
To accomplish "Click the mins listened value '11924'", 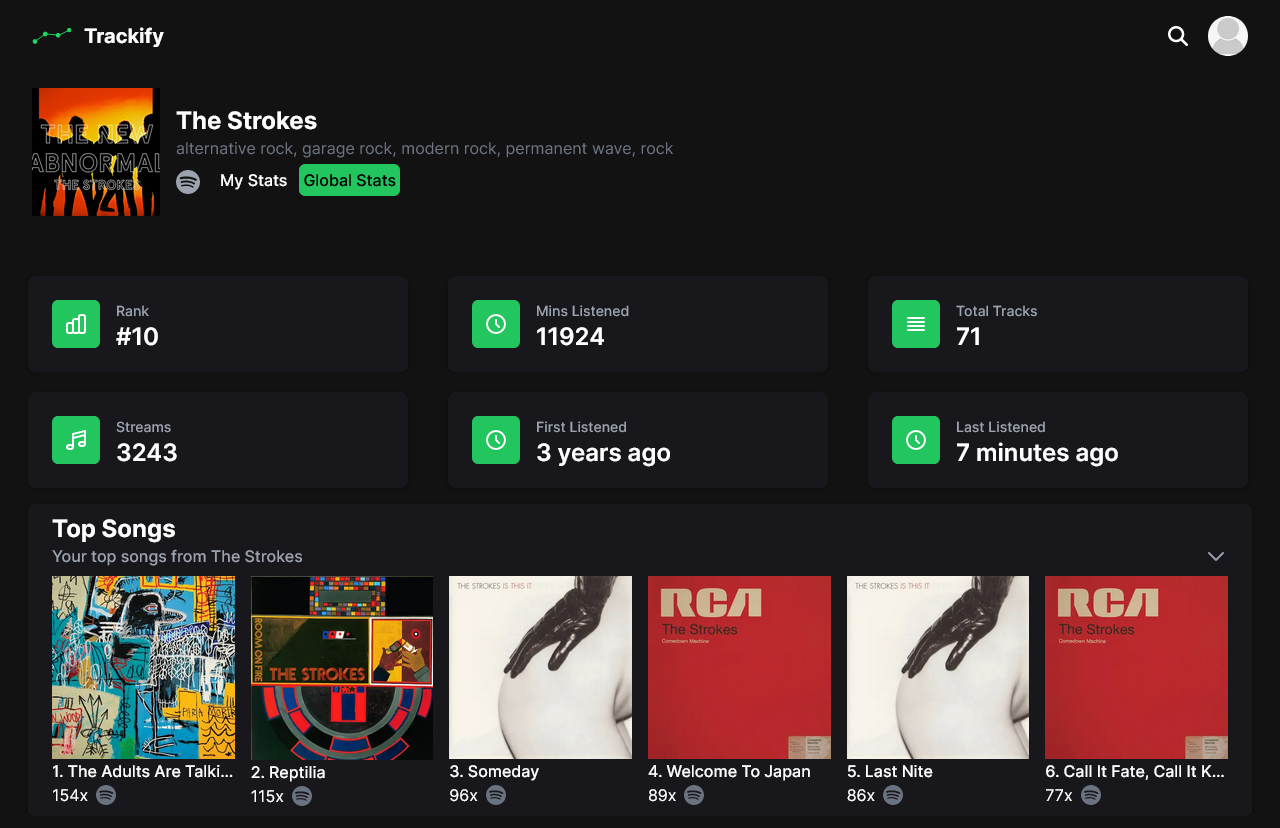I will coord(570,336).
